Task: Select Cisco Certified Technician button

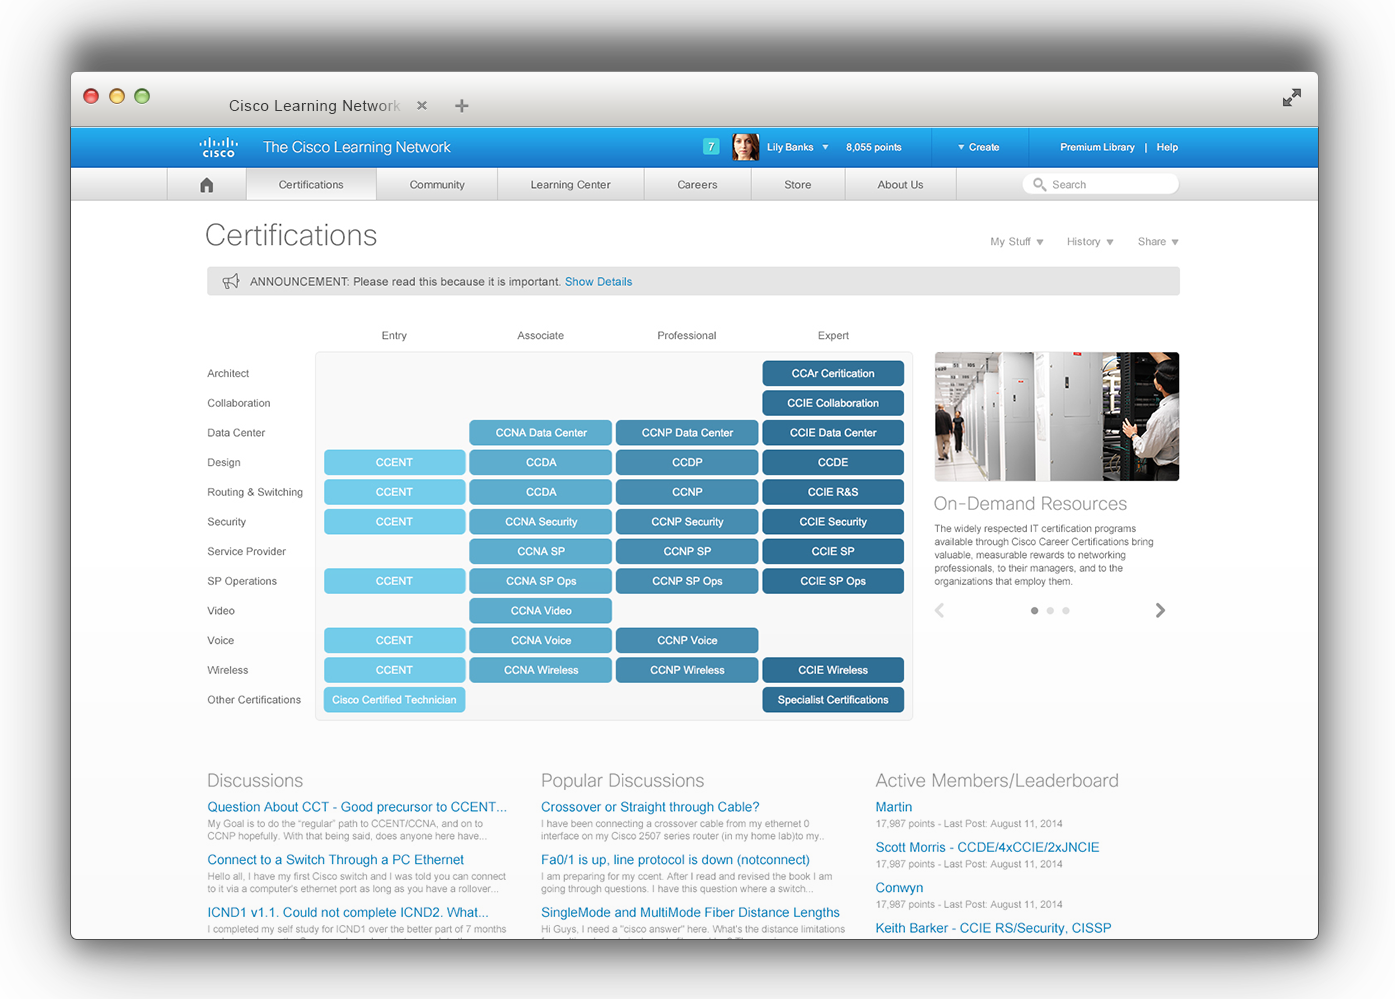Action: [394, 700]
